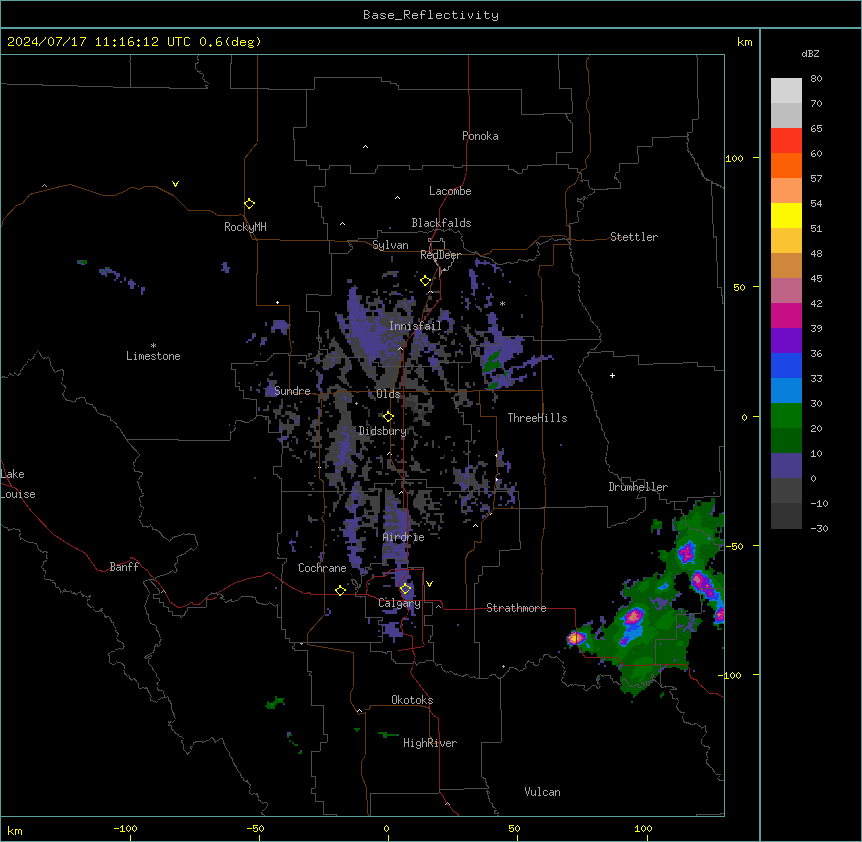Click the Calgary city label
The width and height of the screenshot is (862, 842).
click(399, 603)
